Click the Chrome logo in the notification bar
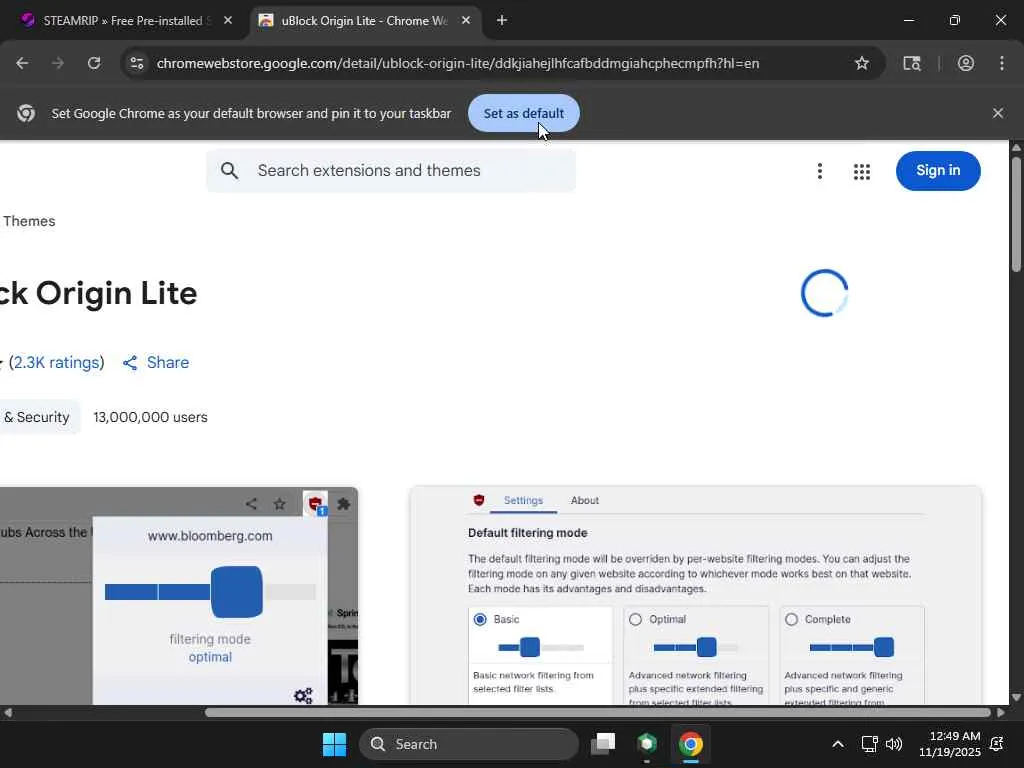Screen dimensions: 1024x768 click(26, 113)
